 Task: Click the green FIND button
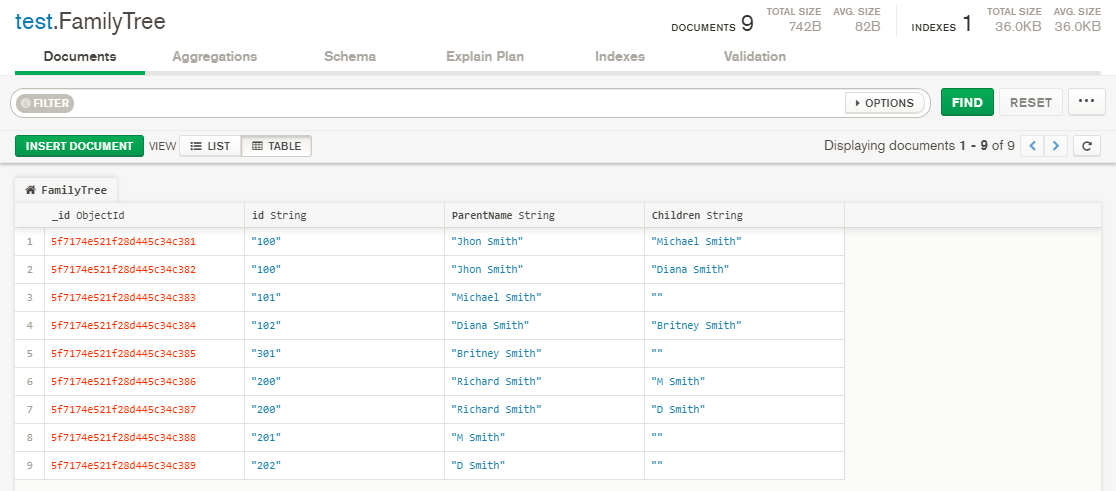pos(966,102)
